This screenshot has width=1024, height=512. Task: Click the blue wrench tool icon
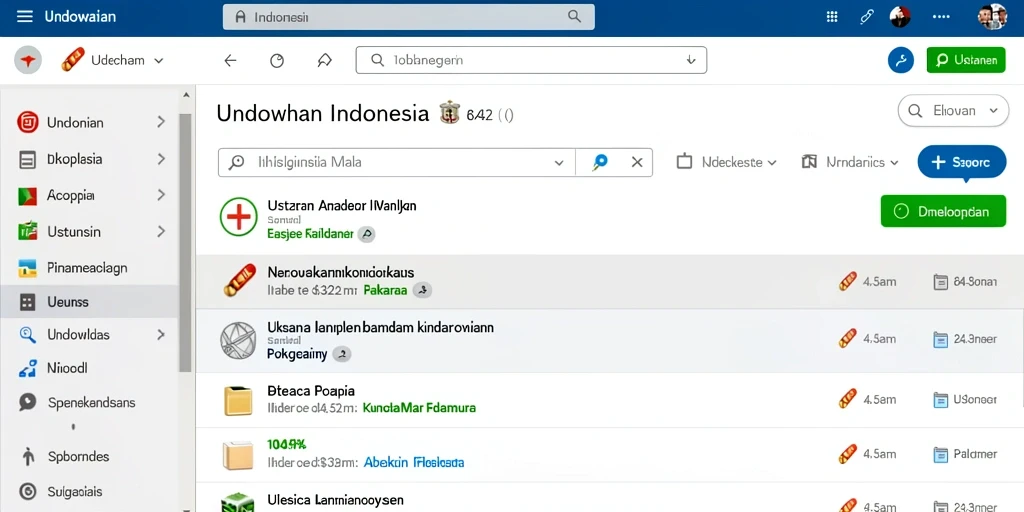tap(901, 60)
